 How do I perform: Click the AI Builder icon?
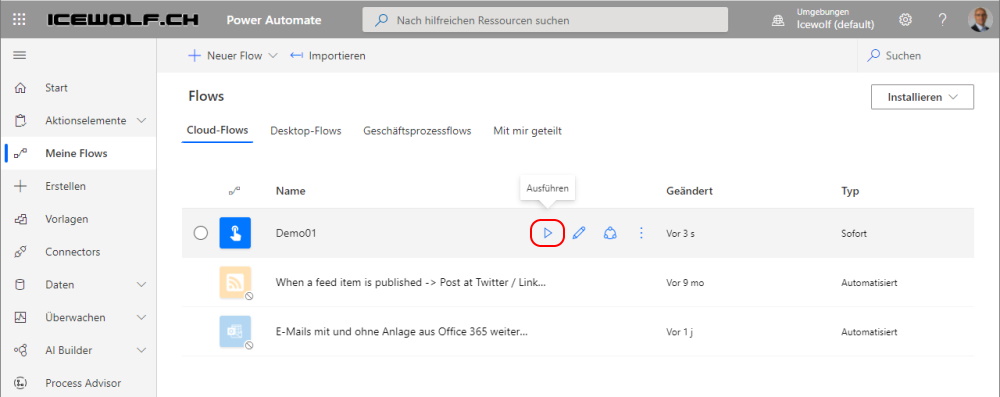20,350
